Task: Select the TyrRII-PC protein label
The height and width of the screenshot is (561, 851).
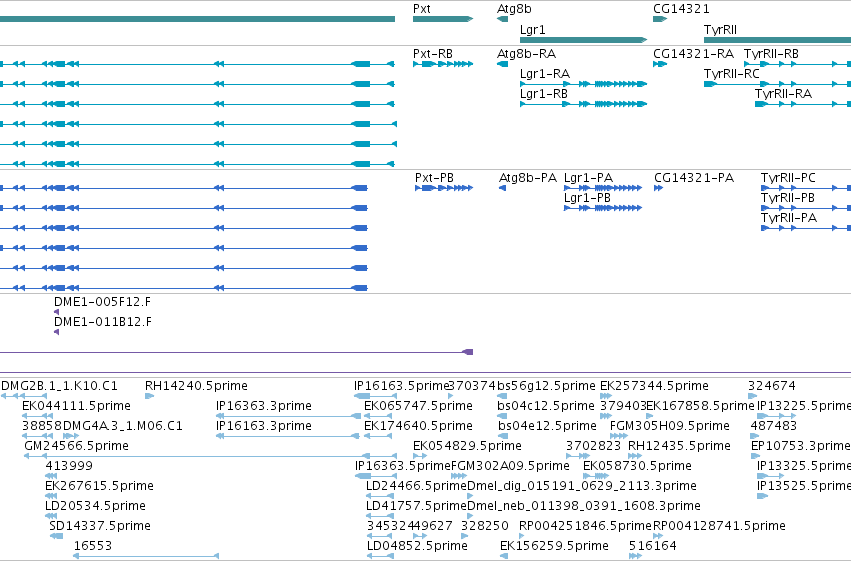Action: point(788,178)
